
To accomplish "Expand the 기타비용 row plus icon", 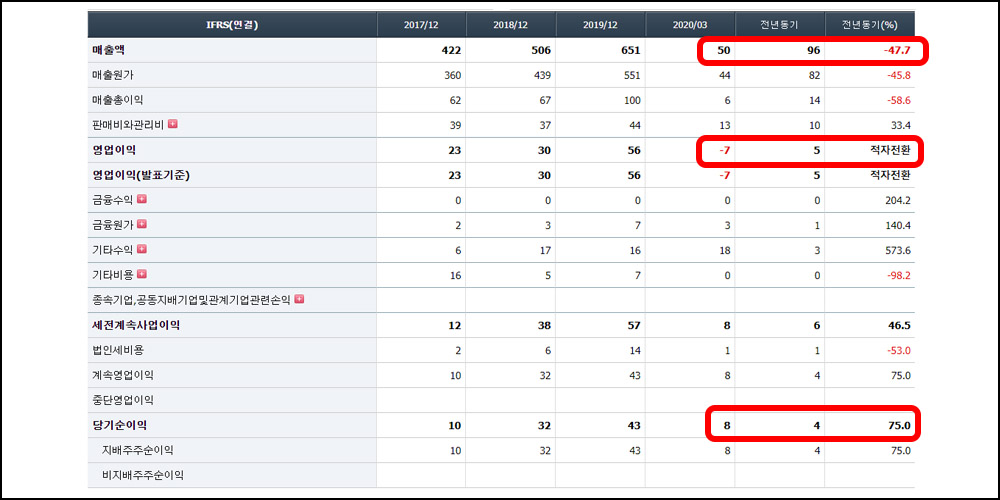I will click(142, 274).
